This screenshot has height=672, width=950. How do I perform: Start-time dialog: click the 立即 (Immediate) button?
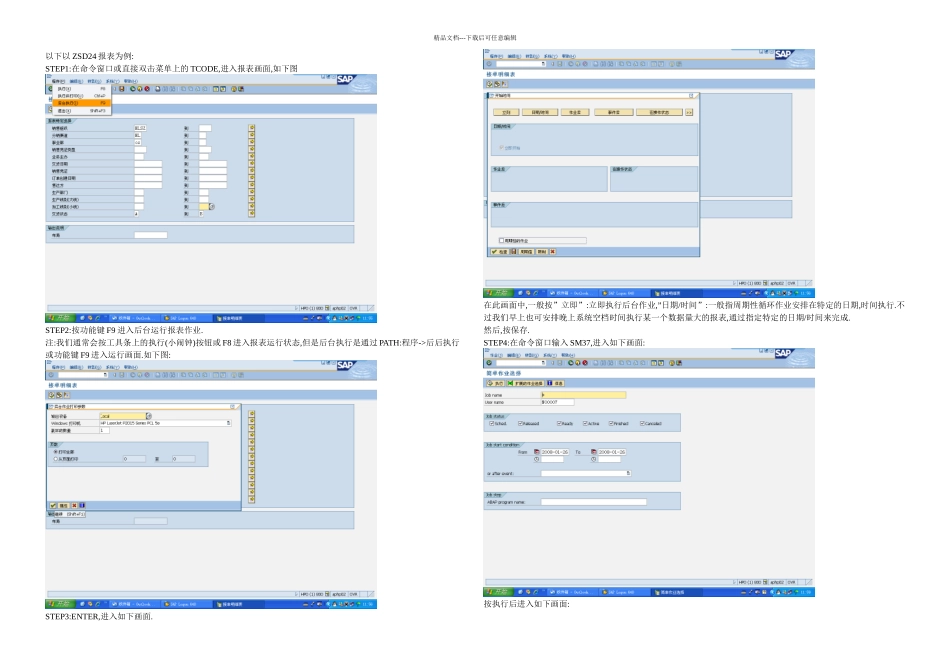507,112
